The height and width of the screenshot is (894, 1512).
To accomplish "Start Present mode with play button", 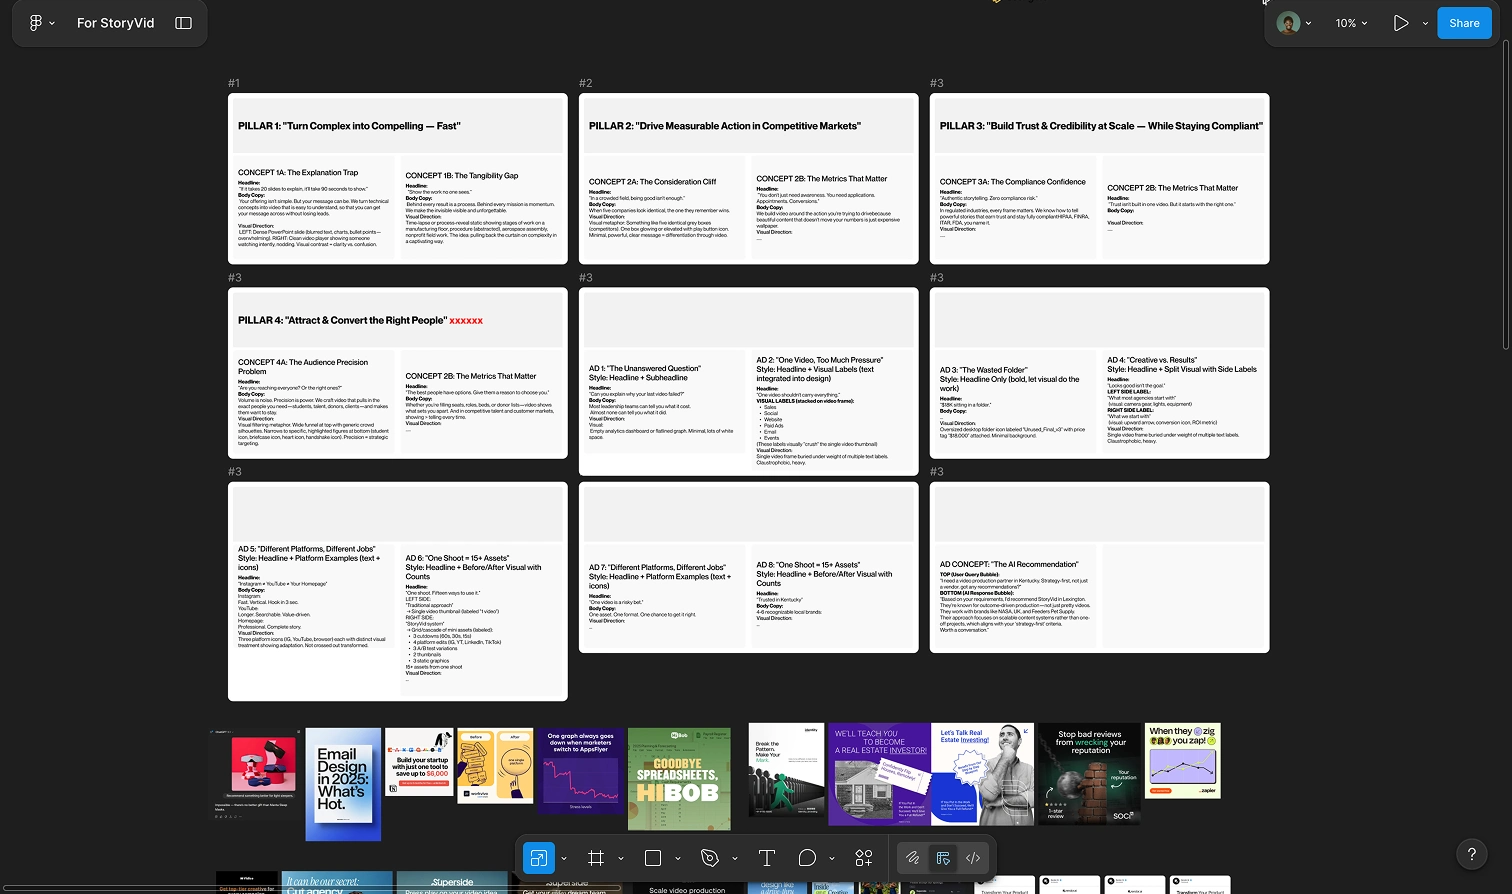I will click(1401, 22).
